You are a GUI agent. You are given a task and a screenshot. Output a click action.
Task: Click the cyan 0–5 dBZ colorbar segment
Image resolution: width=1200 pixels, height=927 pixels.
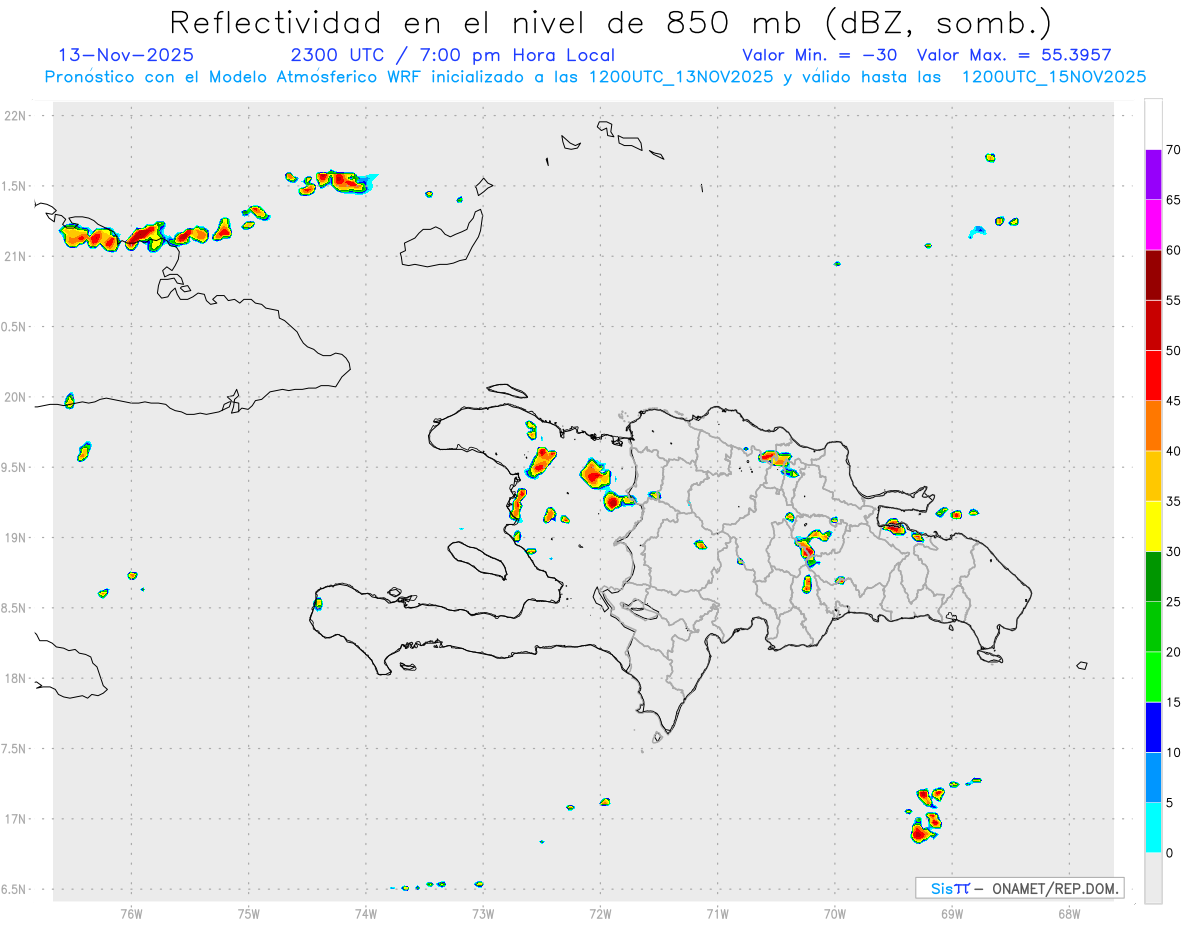(1153, 828)
